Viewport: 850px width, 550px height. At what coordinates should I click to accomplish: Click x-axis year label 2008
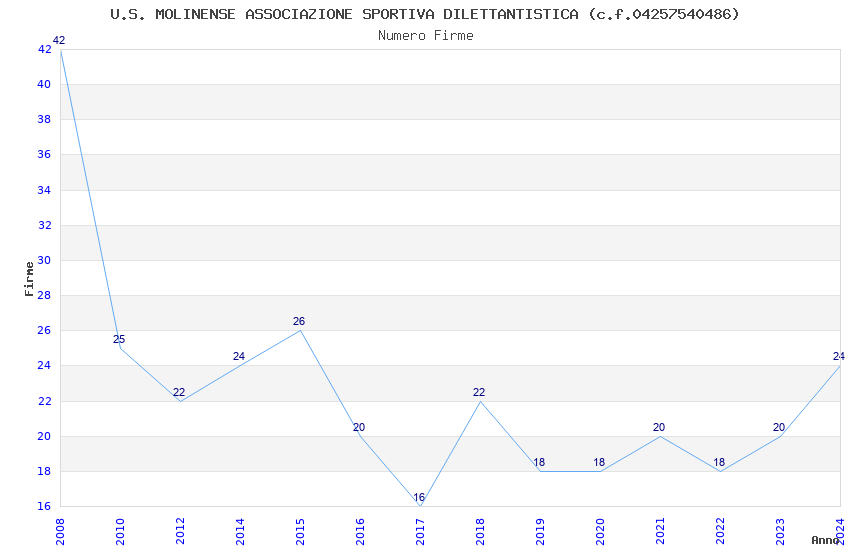[60, 532]
